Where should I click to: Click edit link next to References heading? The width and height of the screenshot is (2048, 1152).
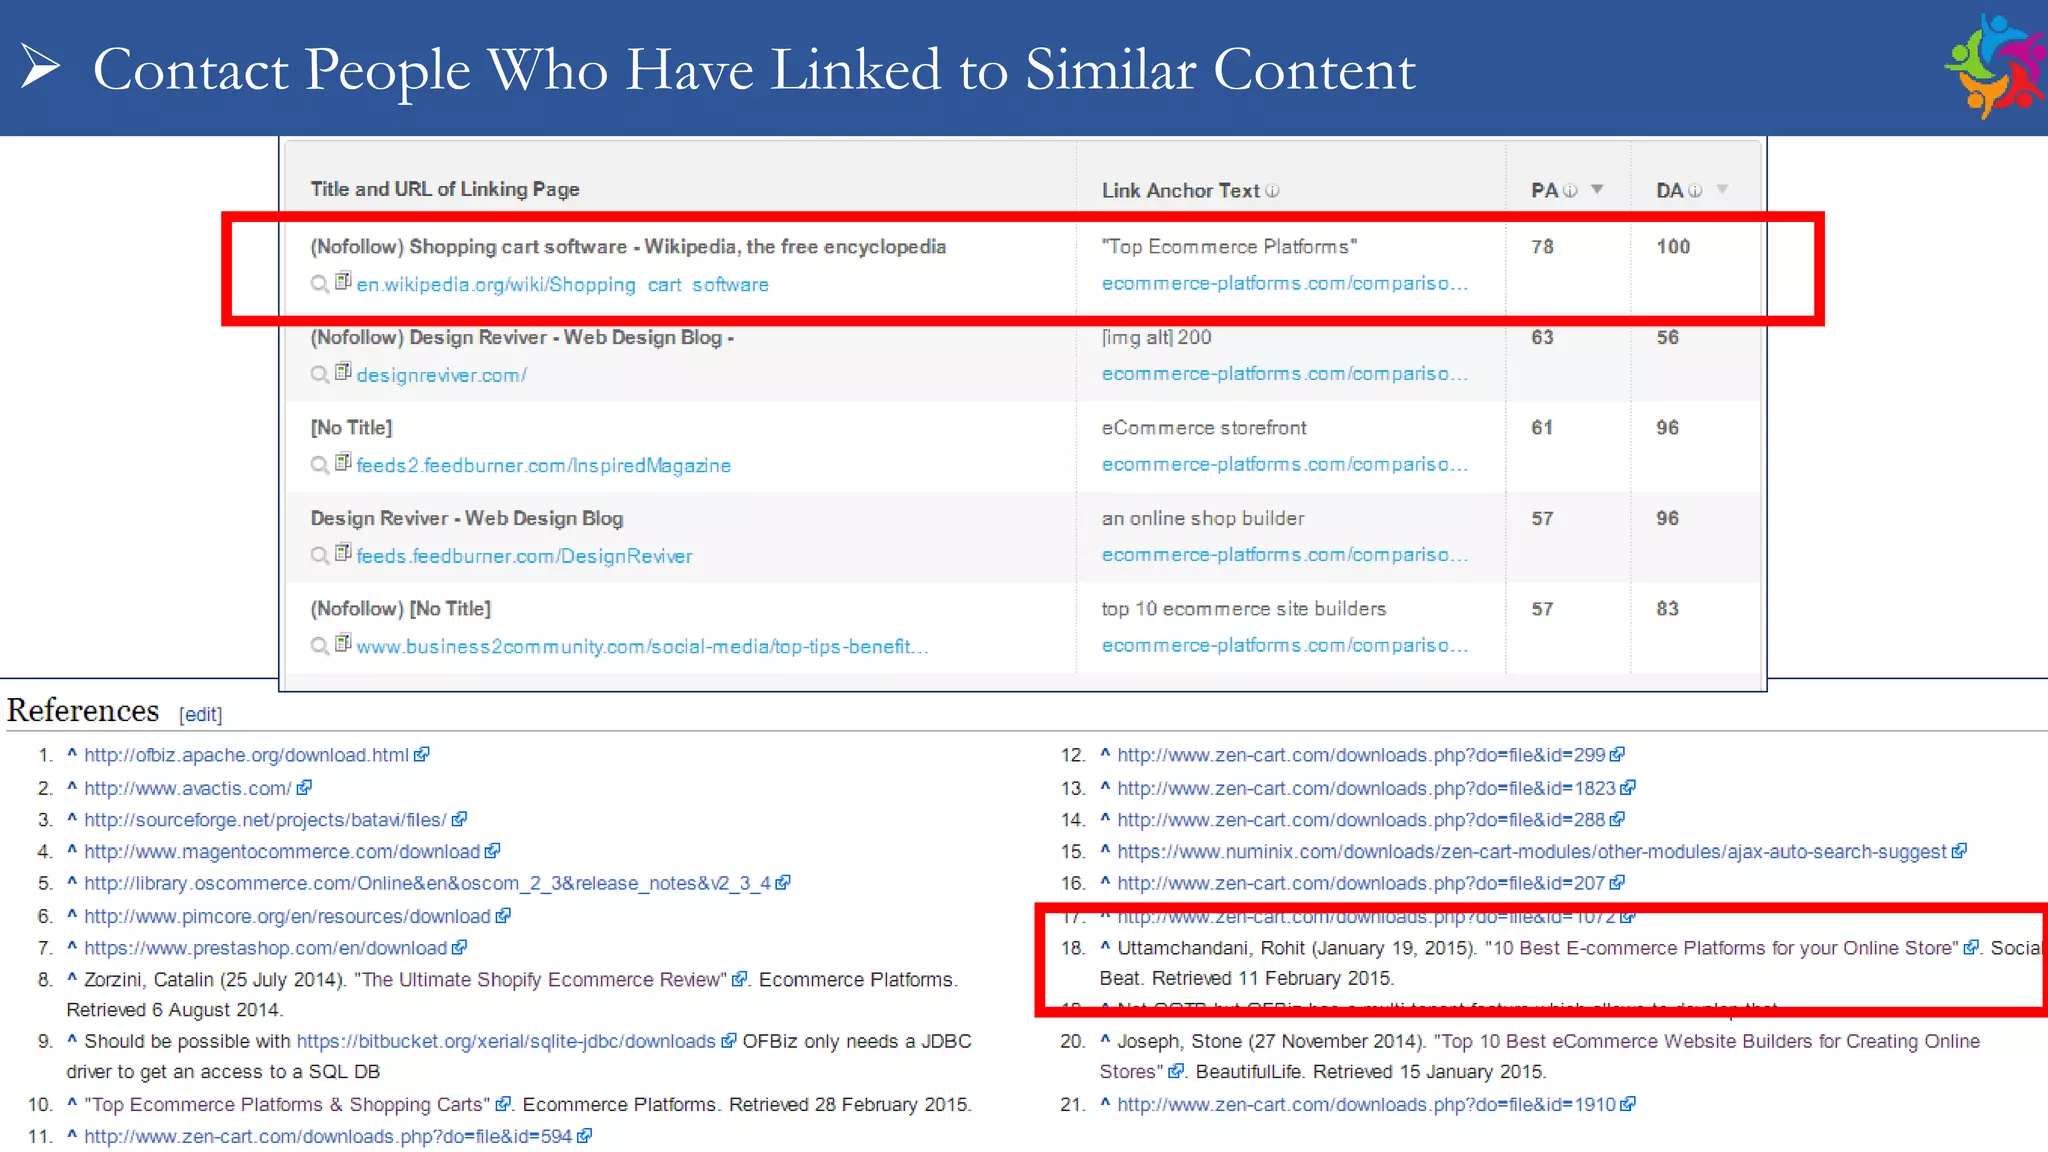201,715
